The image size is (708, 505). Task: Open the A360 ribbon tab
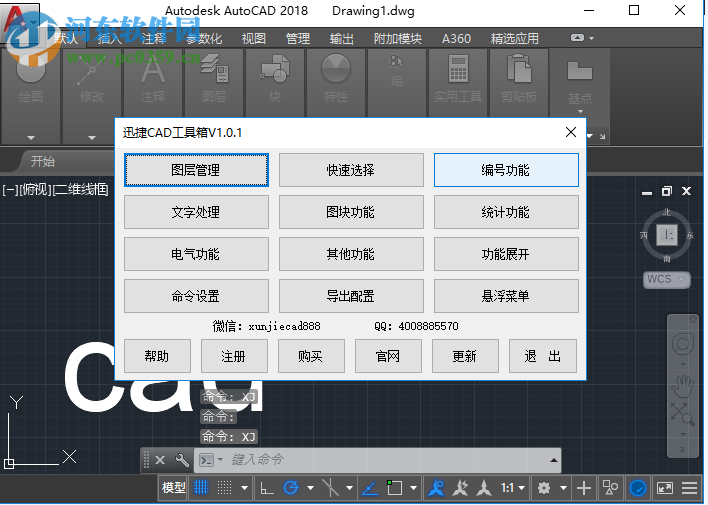click(x=456, y=39)
